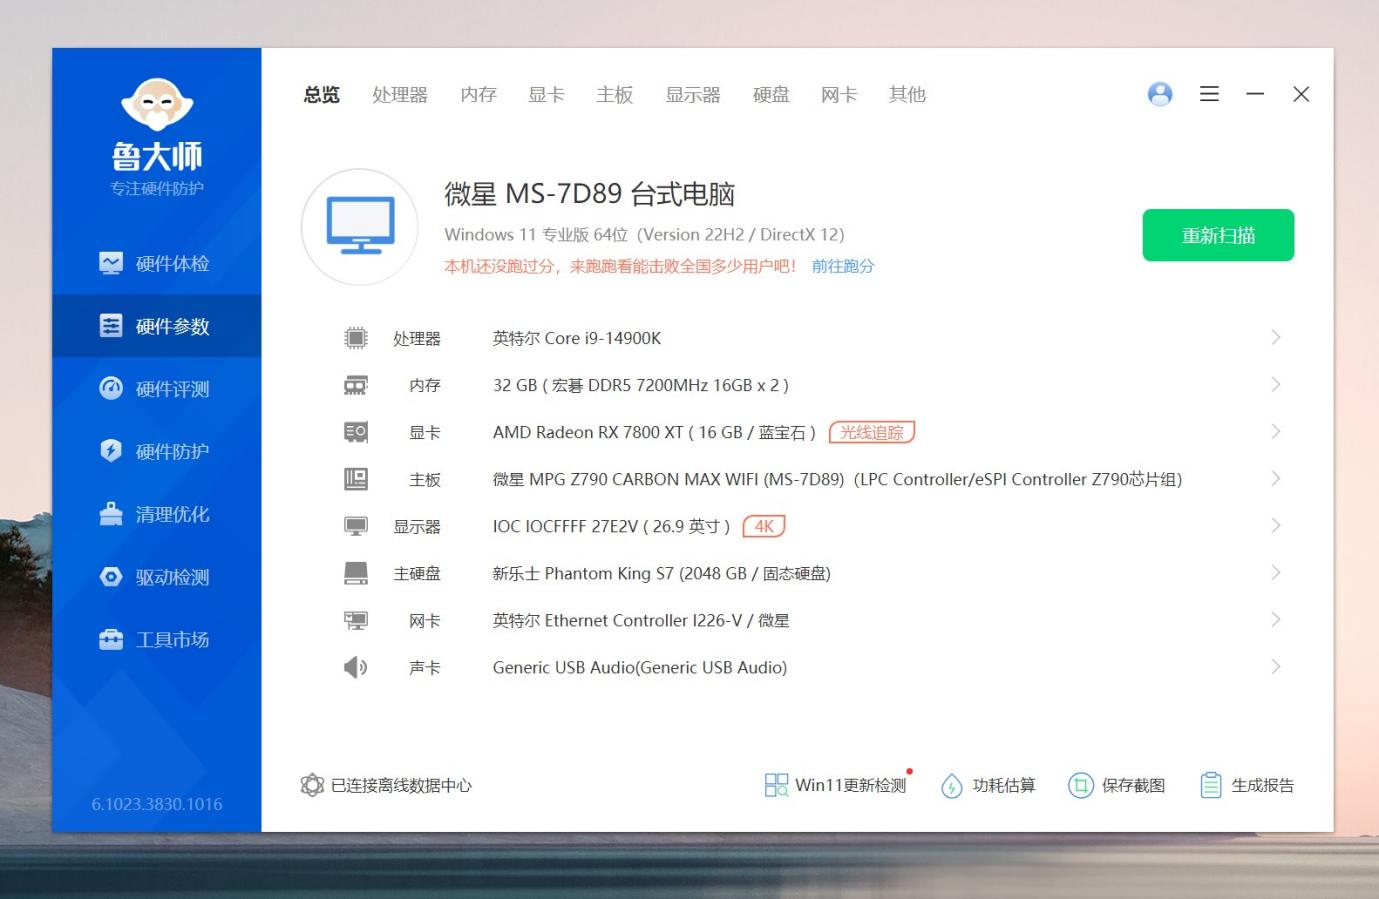Click the memory module icon

coord(356,385)
